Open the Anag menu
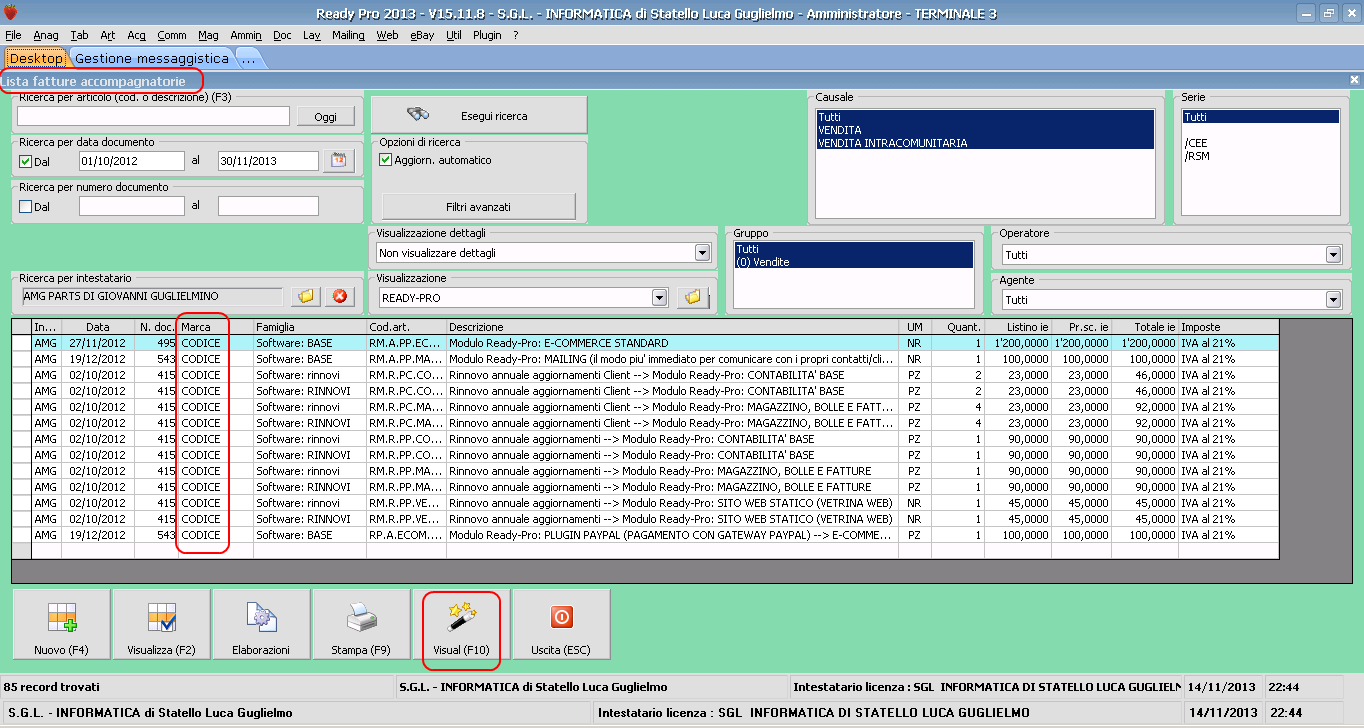Viewport: 1364px width, 728px height. (46, 35)
